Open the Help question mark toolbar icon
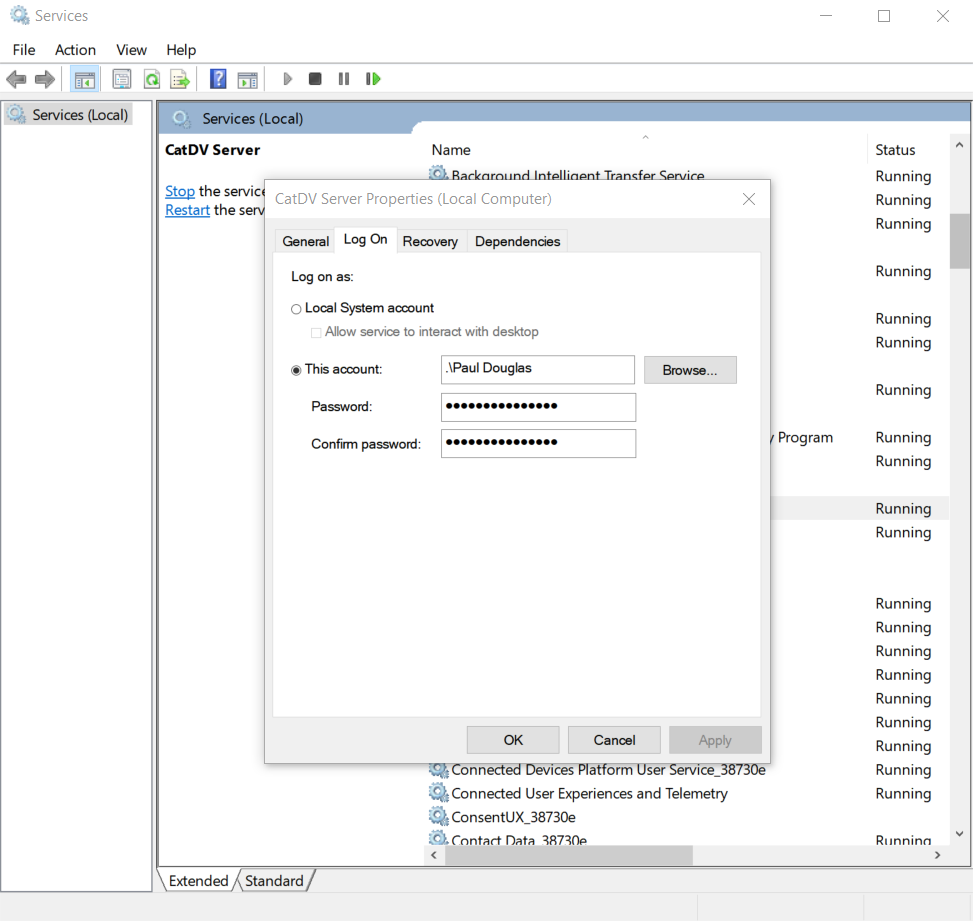 point(218,79)
